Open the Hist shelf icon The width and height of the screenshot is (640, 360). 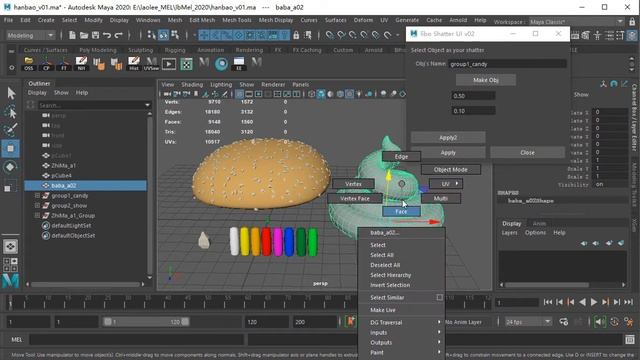pos(133,64)
